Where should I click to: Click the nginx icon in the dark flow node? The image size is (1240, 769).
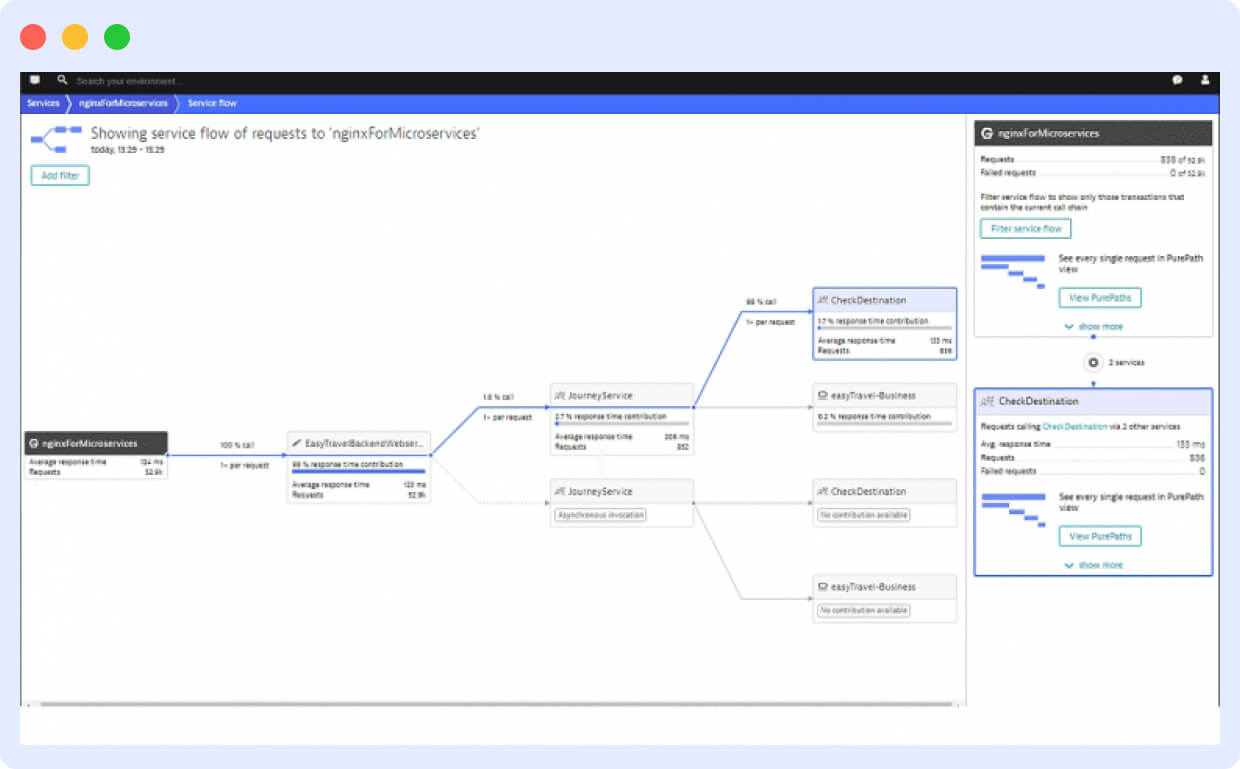(x=34, y=443)
